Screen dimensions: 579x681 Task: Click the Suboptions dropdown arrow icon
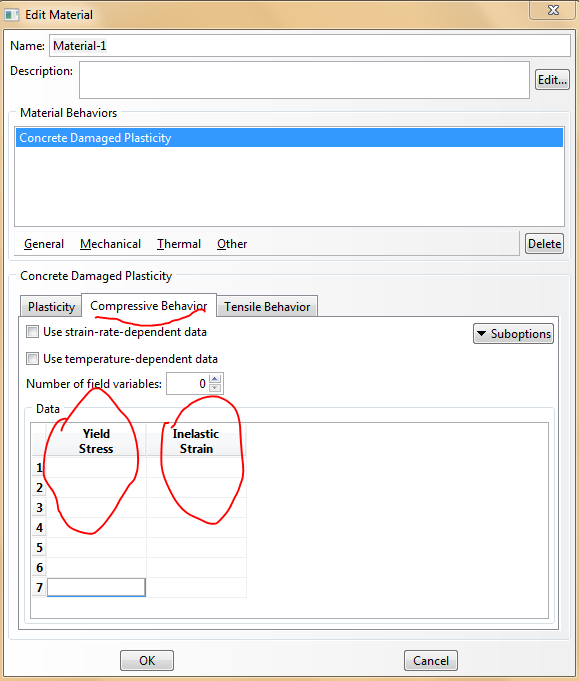click(x=481, y=334)
